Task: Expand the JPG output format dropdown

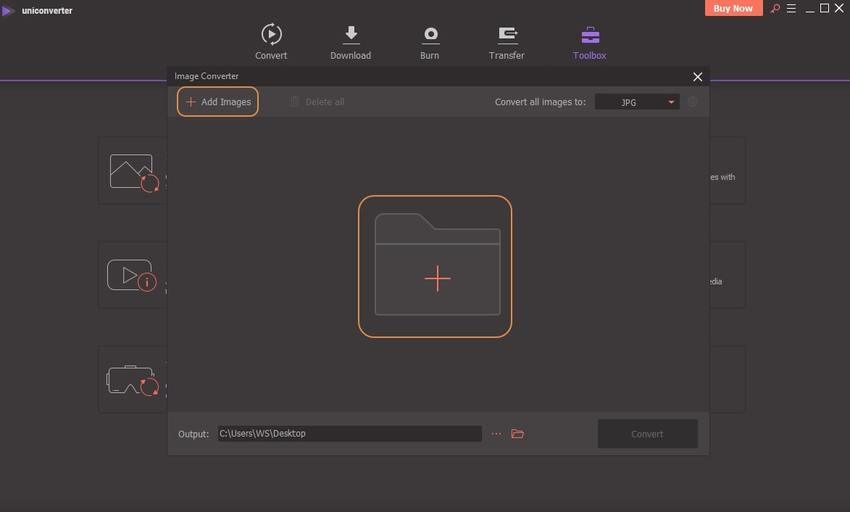Action: coord(637,102)
